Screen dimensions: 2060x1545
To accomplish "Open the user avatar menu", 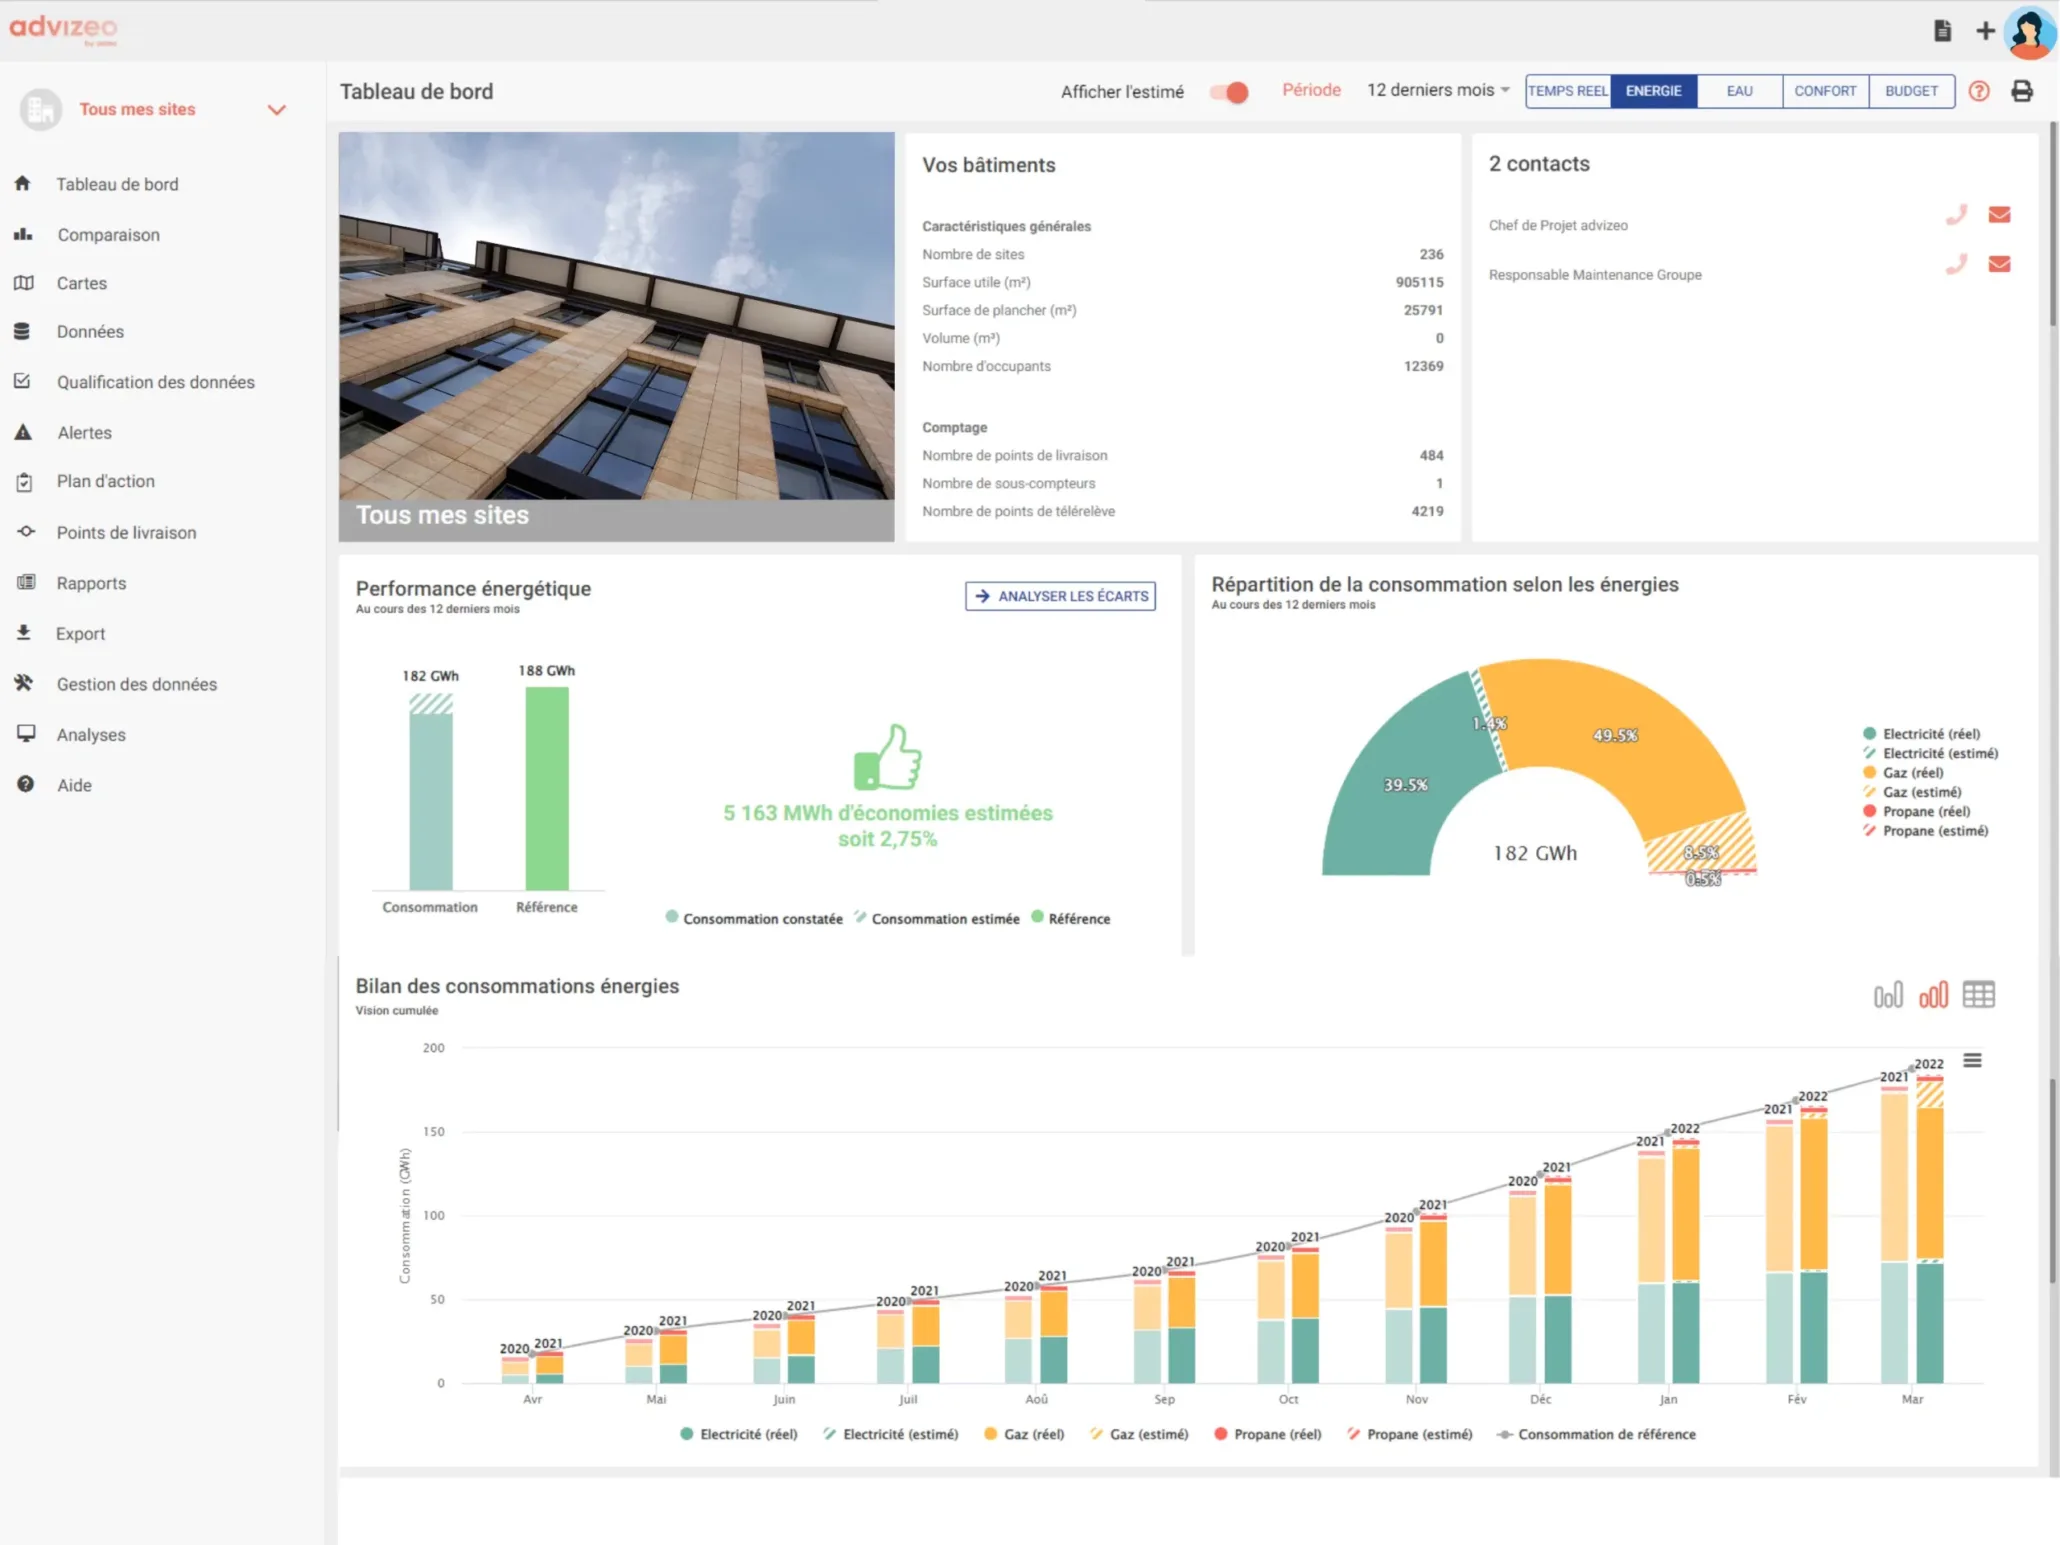I will [2030, 32].
